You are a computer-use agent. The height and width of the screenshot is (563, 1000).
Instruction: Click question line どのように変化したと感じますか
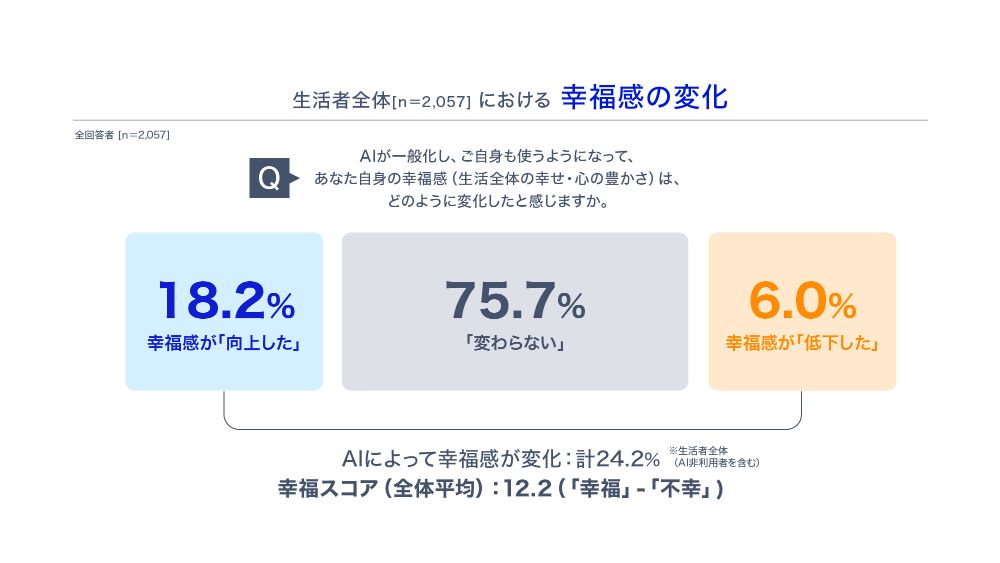(497, 201)
